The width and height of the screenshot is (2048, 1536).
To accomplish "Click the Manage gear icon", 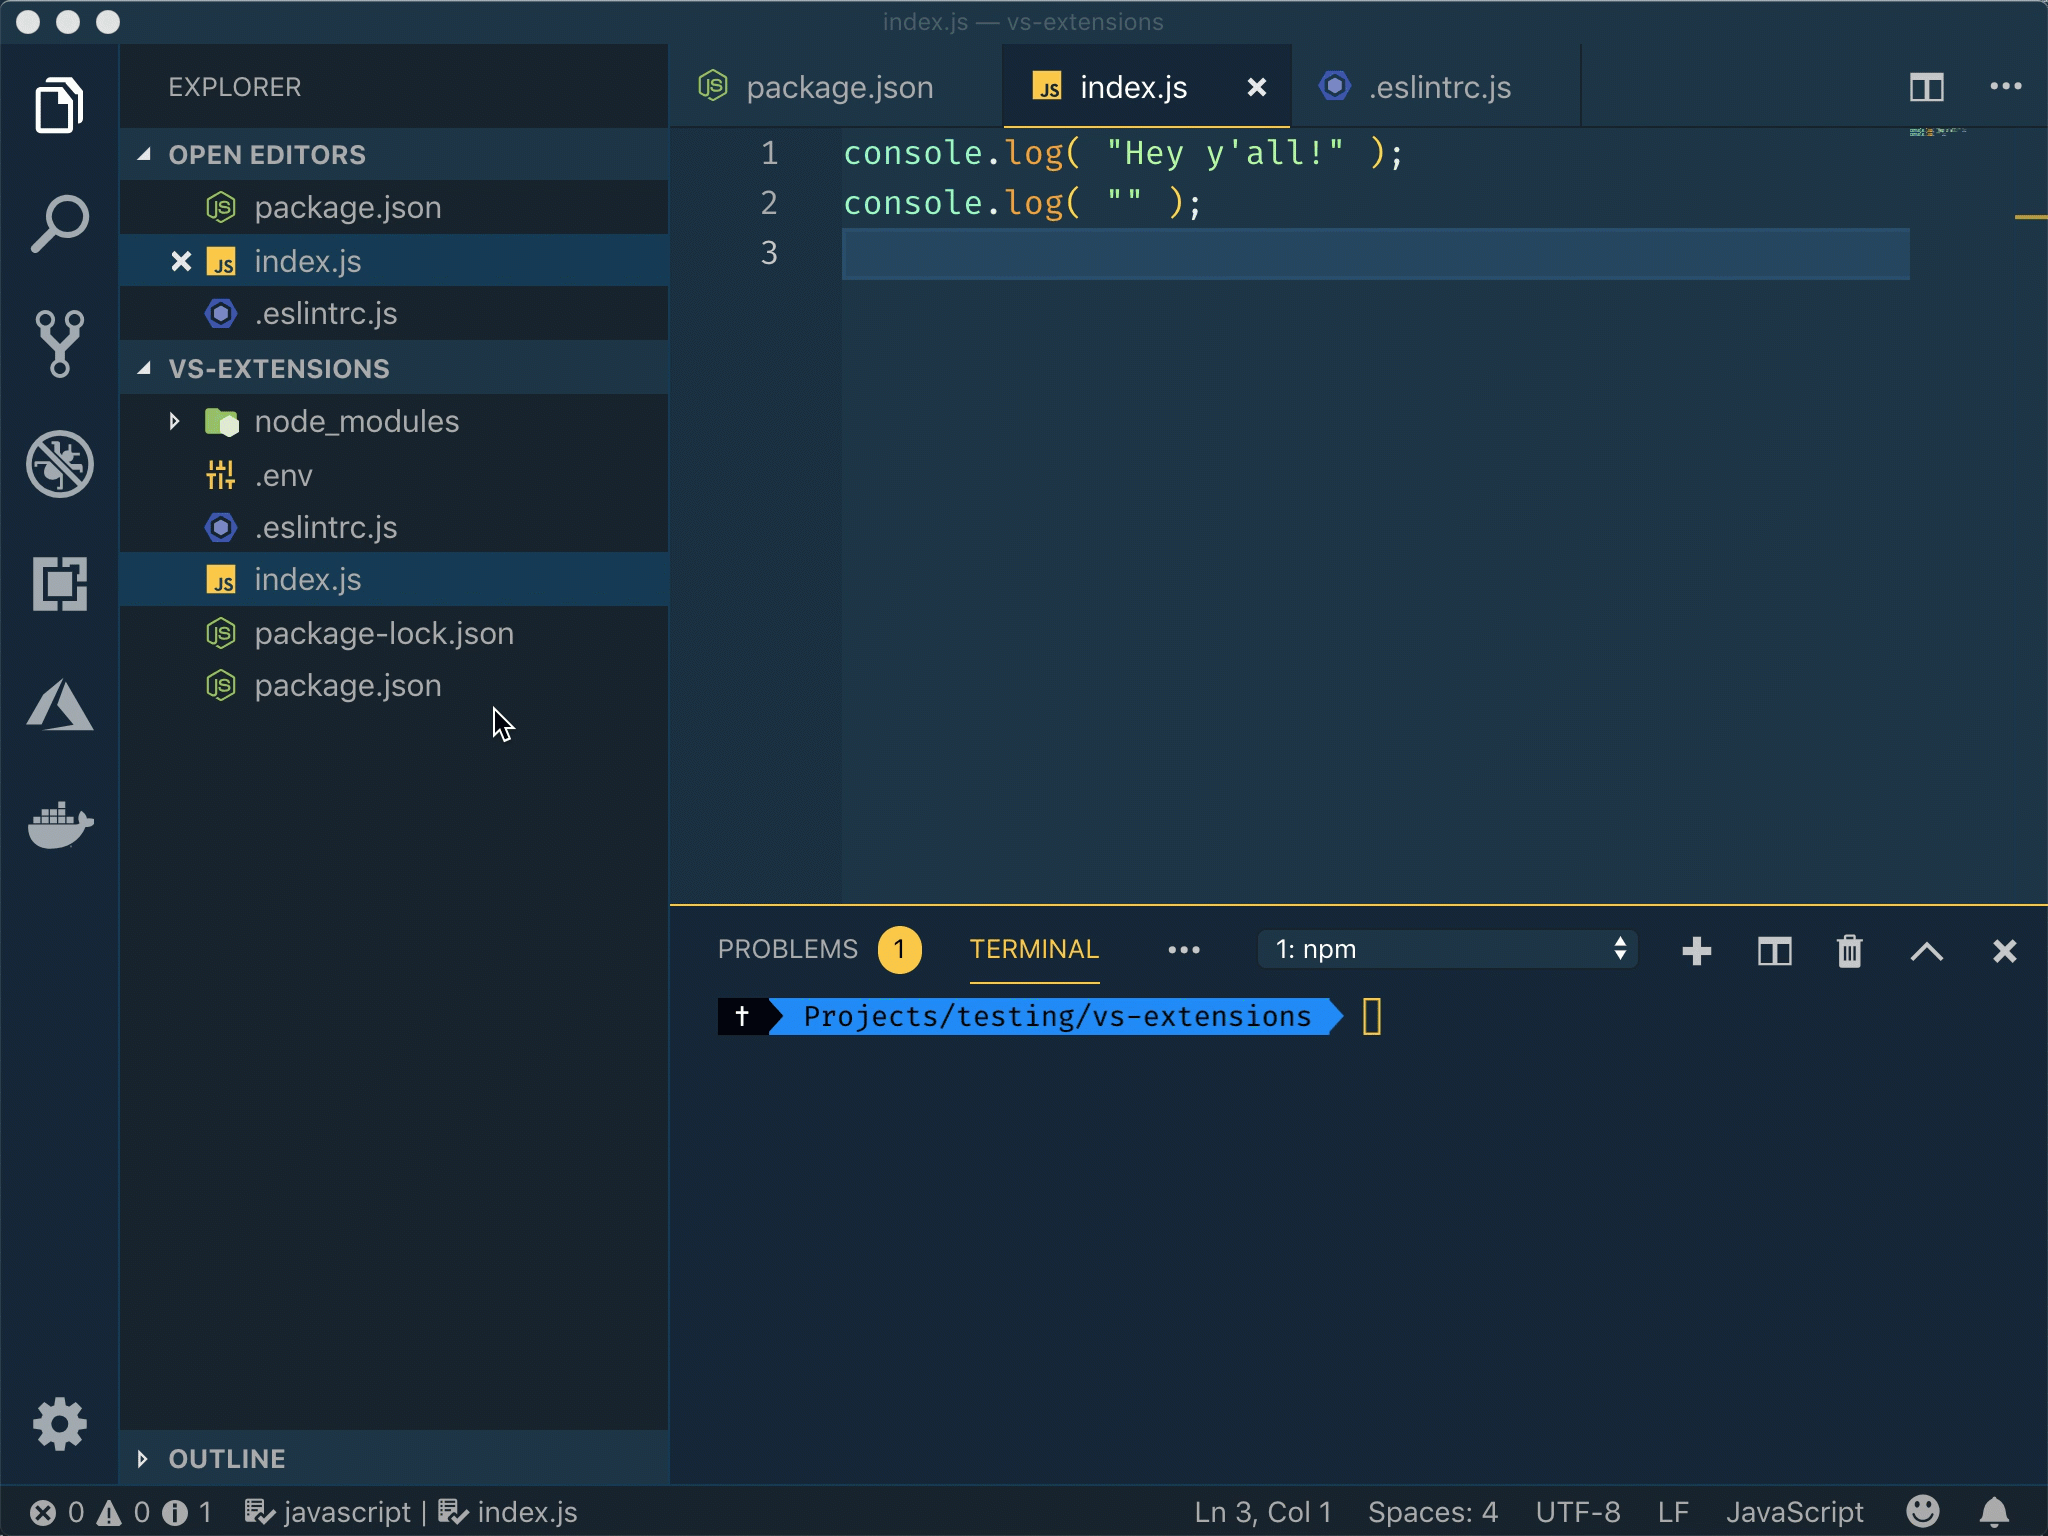I will click(x=60, y=1424).
